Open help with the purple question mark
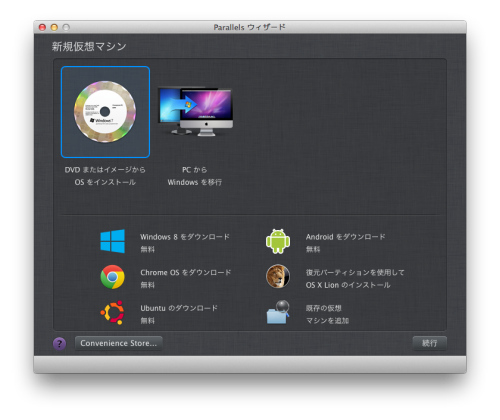Image resolution: width=500 pixels, height=420 pixels. pos(59,343)
